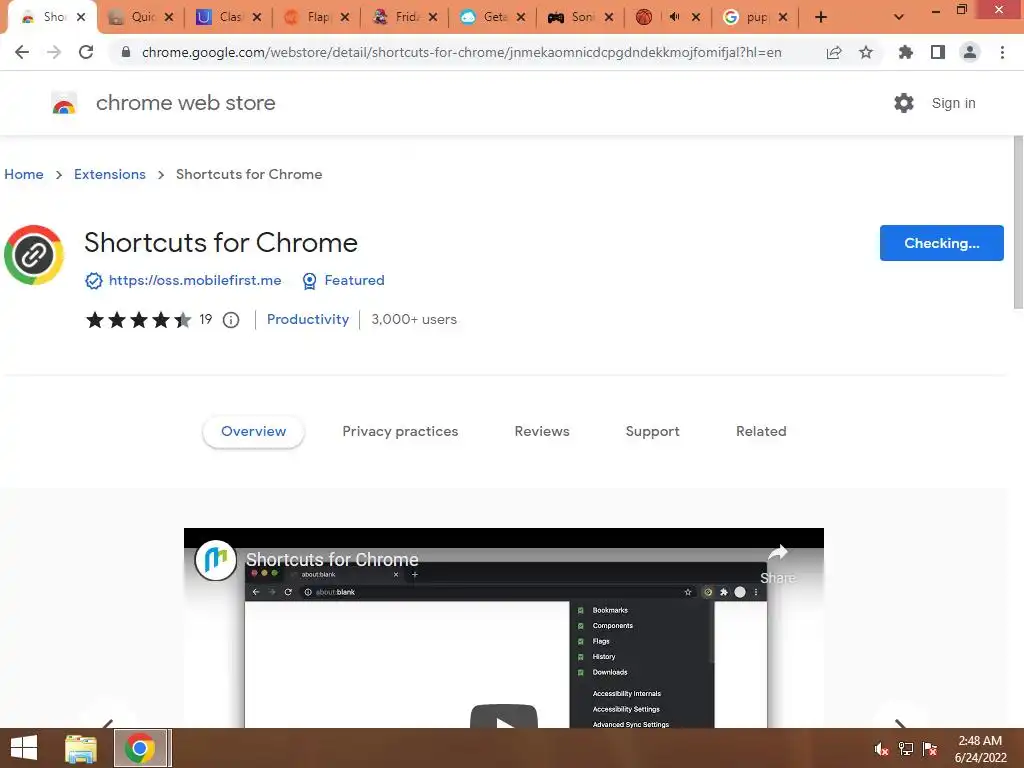Click the Shortcuts for Chrome extension icon
Screen dimensions: 1024x768
click(x=34, y=255)
